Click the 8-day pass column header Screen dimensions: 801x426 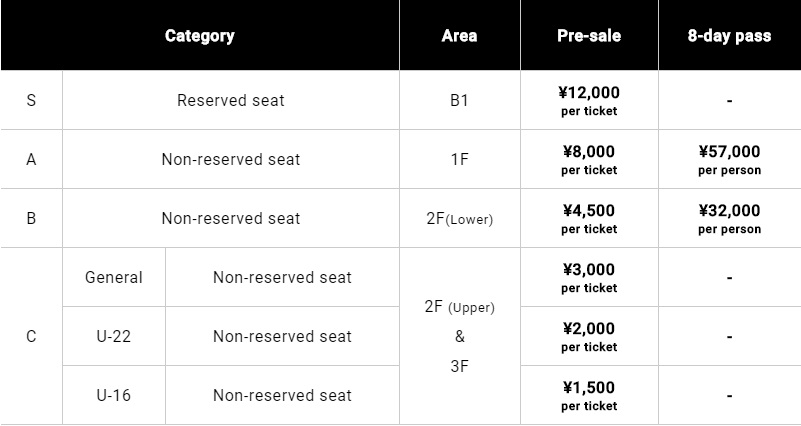pyautogui.click(x=729, y=36)
